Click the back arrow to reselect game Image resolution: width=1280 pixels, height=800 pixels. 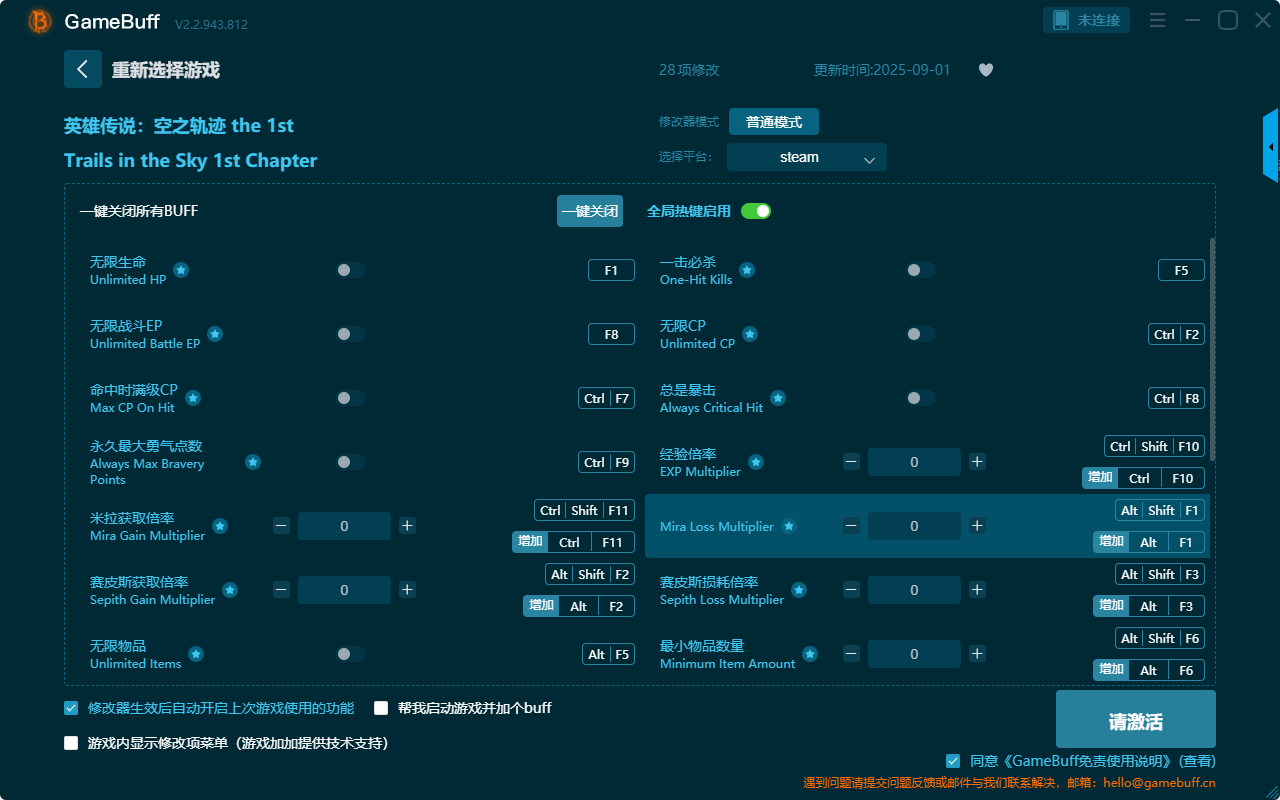coord(83,69)
